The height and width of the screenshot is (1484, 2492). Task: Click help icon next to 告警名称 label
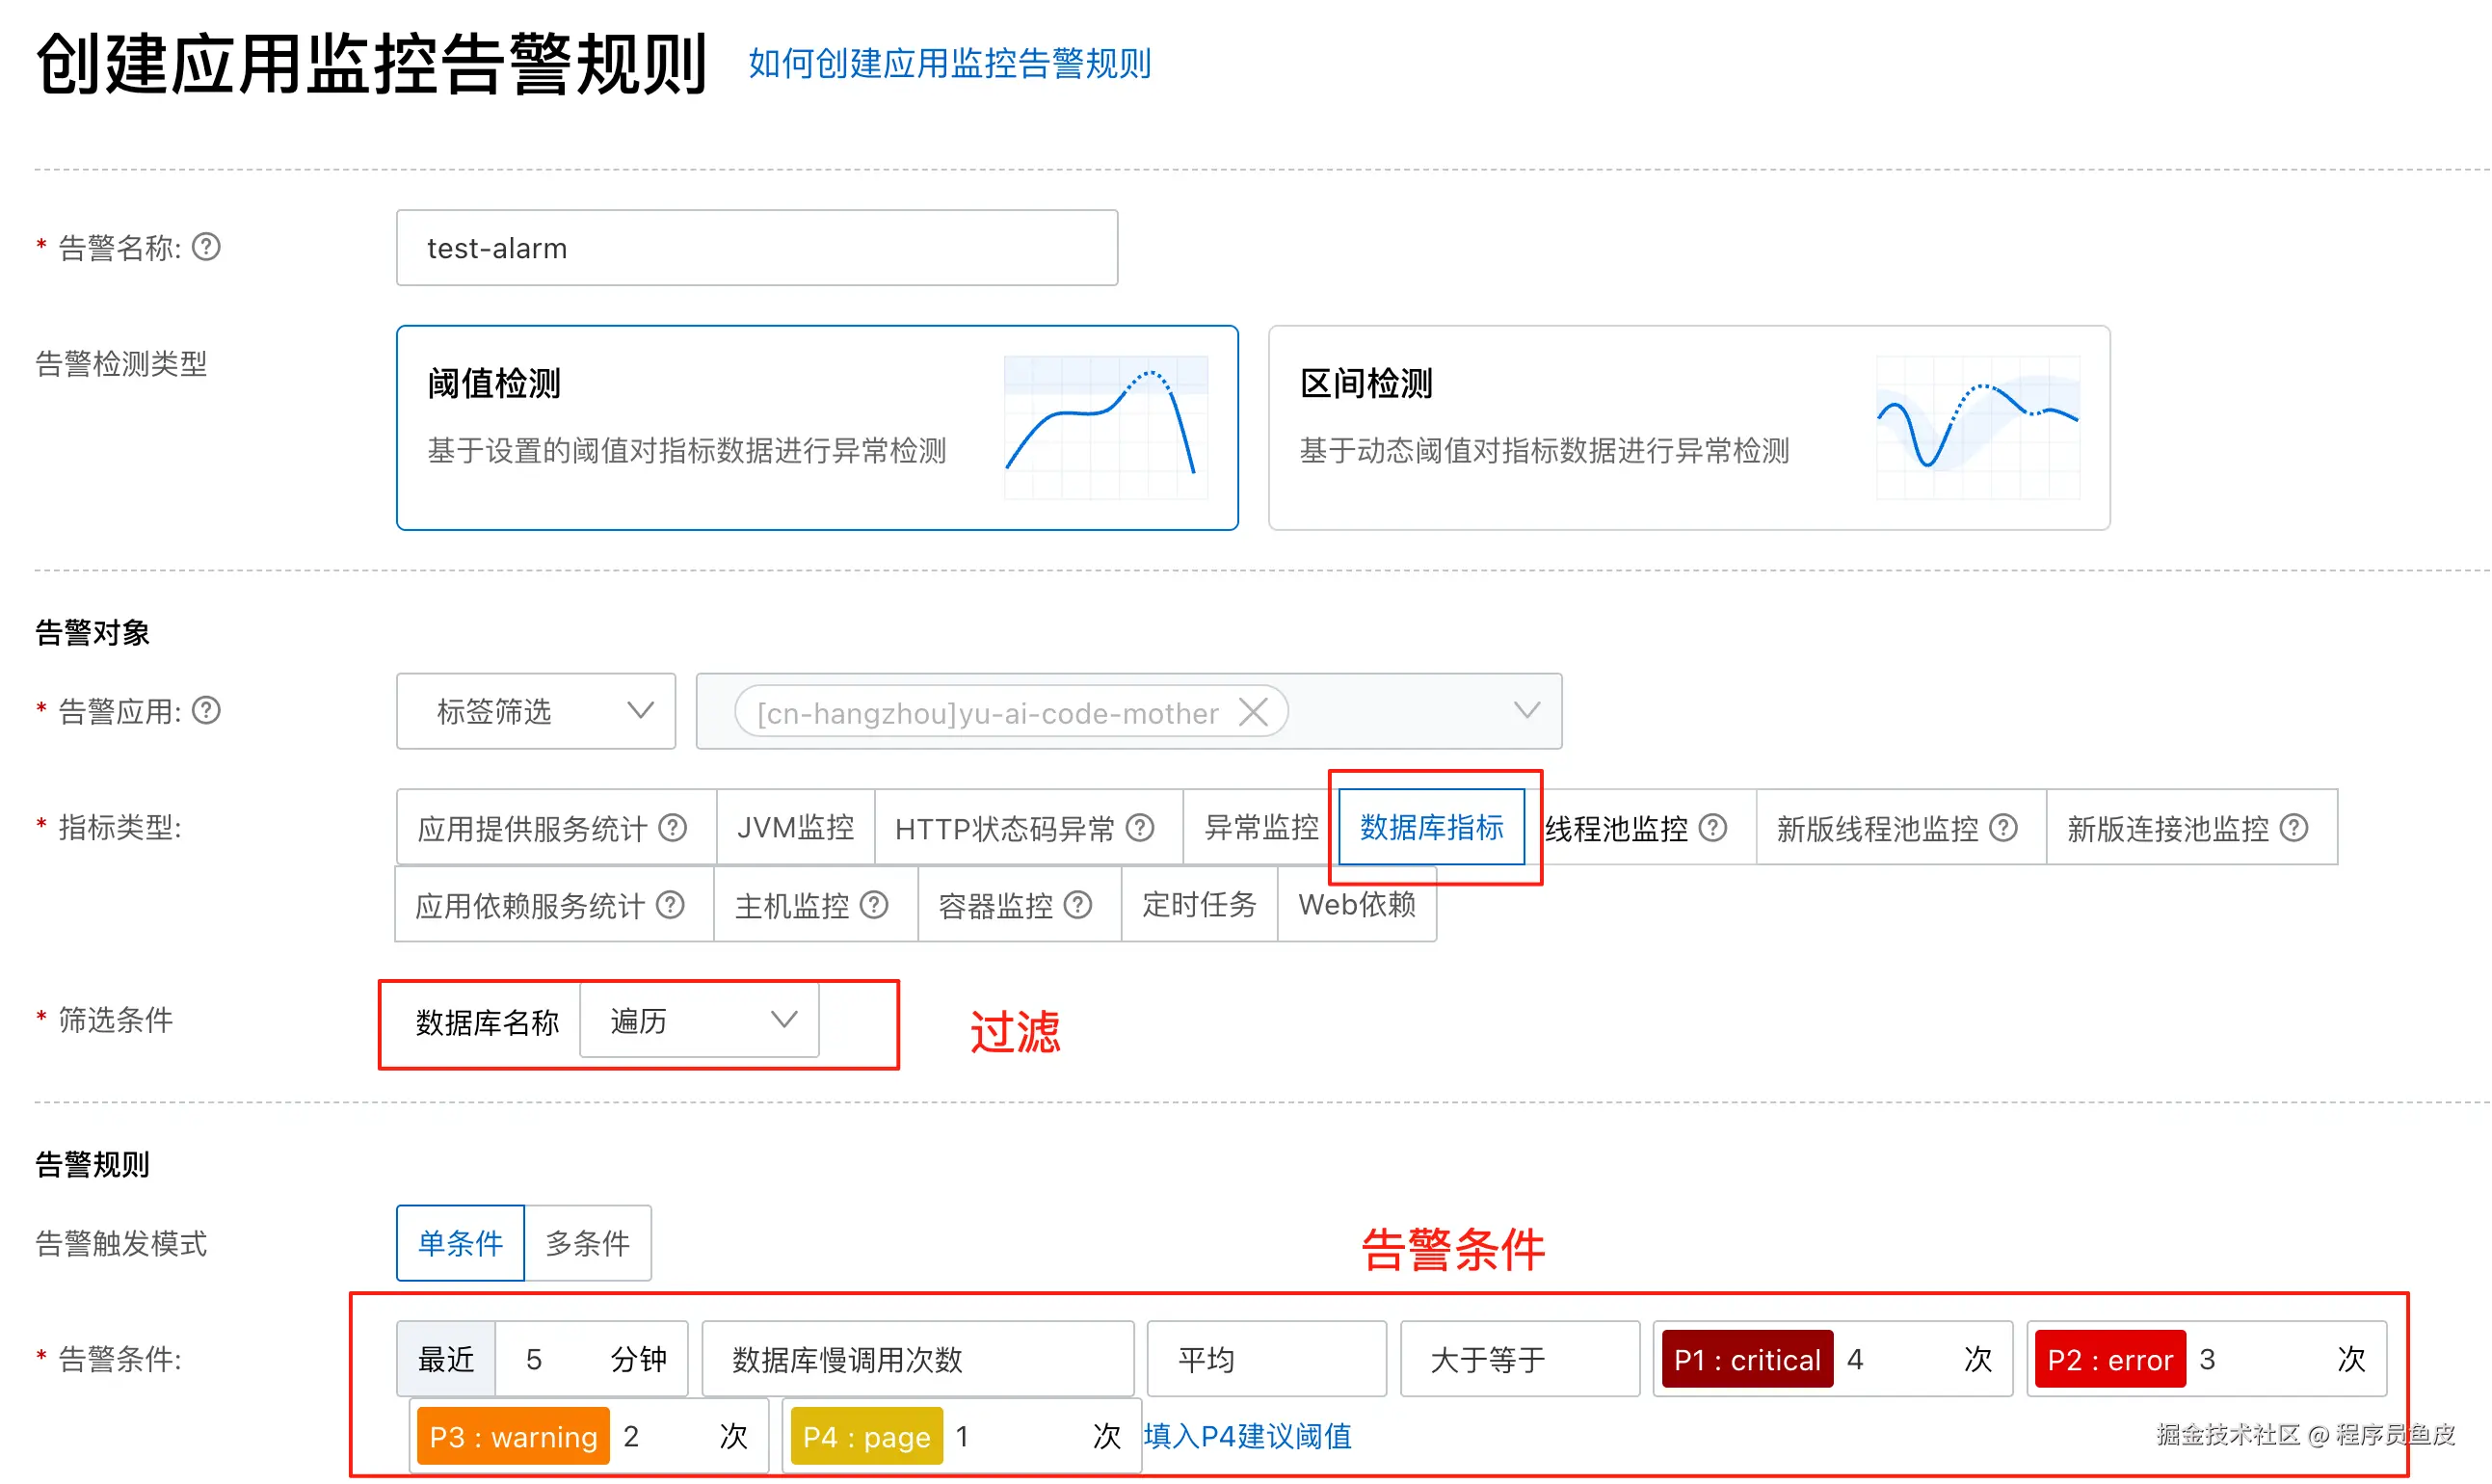point(206,247)
